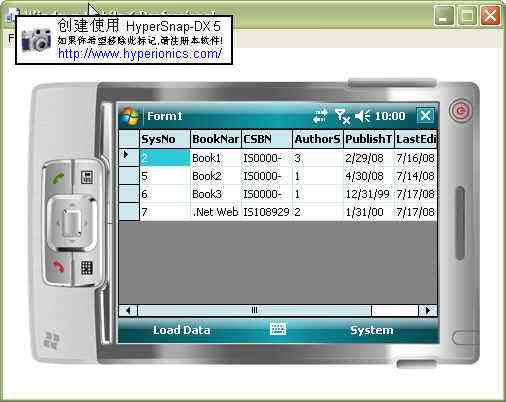Open the on-screen keyboard icon

278,329
